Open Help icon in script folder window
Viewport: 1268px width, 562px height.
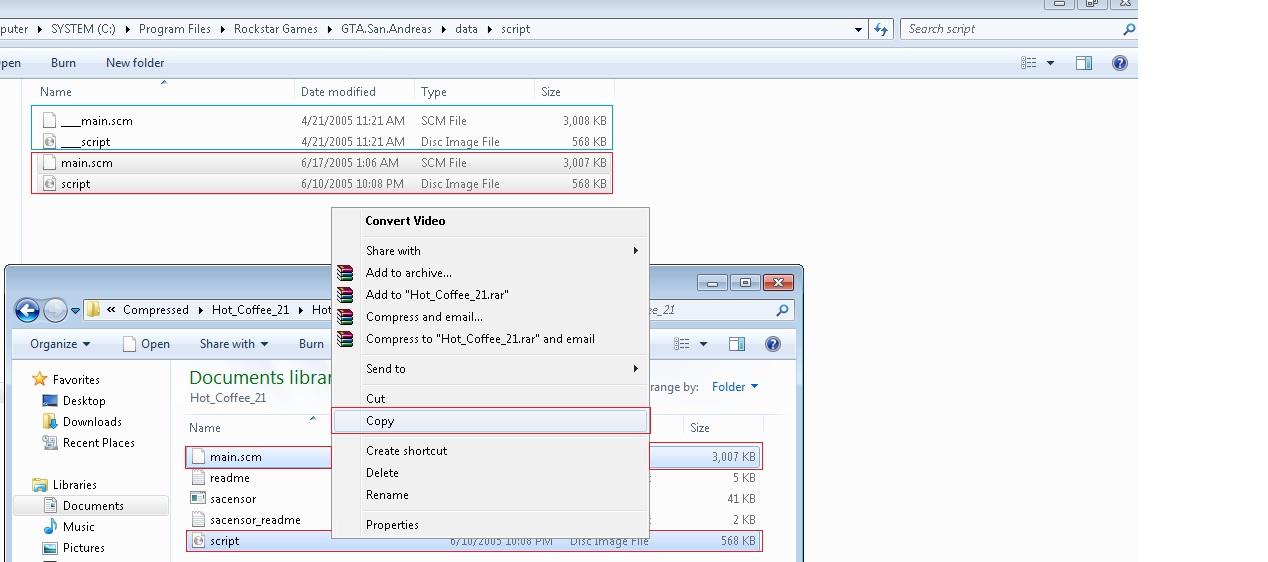[1120, 63]
